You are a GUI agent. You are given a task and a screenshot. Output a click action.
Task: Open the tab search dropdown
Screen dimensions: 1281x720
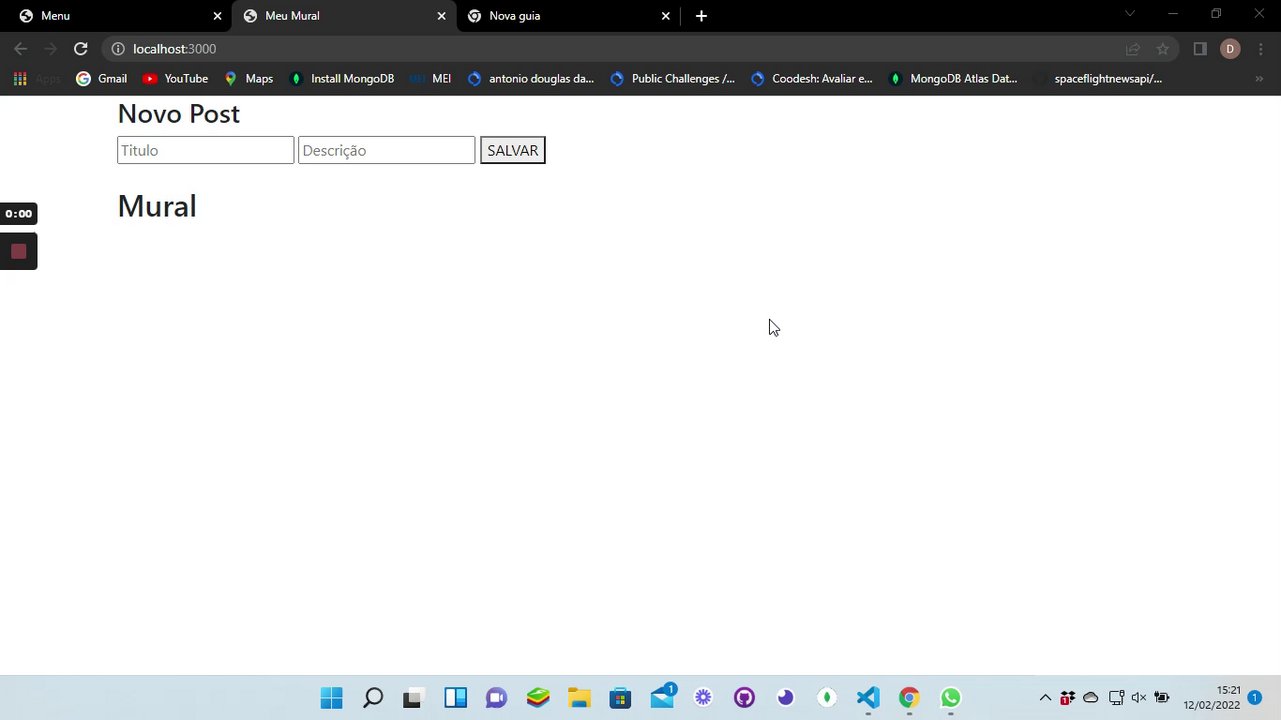(x=1130, y=14)
